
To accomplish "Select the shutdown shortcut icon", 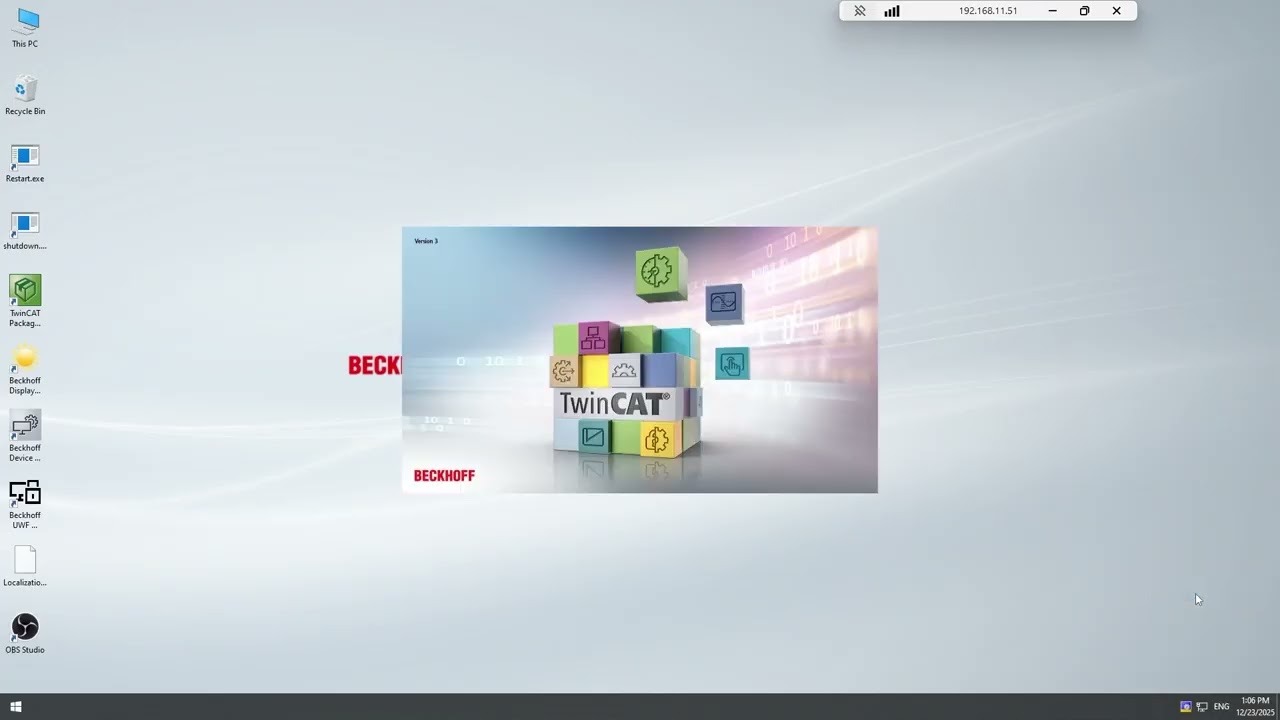I will [x=25, y=231].
